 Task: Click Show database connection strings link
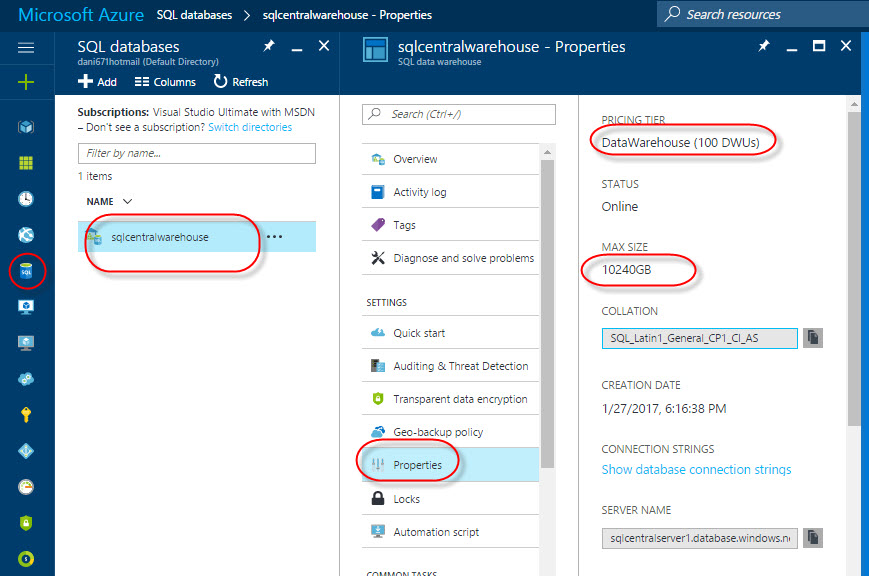click(696, 469)
